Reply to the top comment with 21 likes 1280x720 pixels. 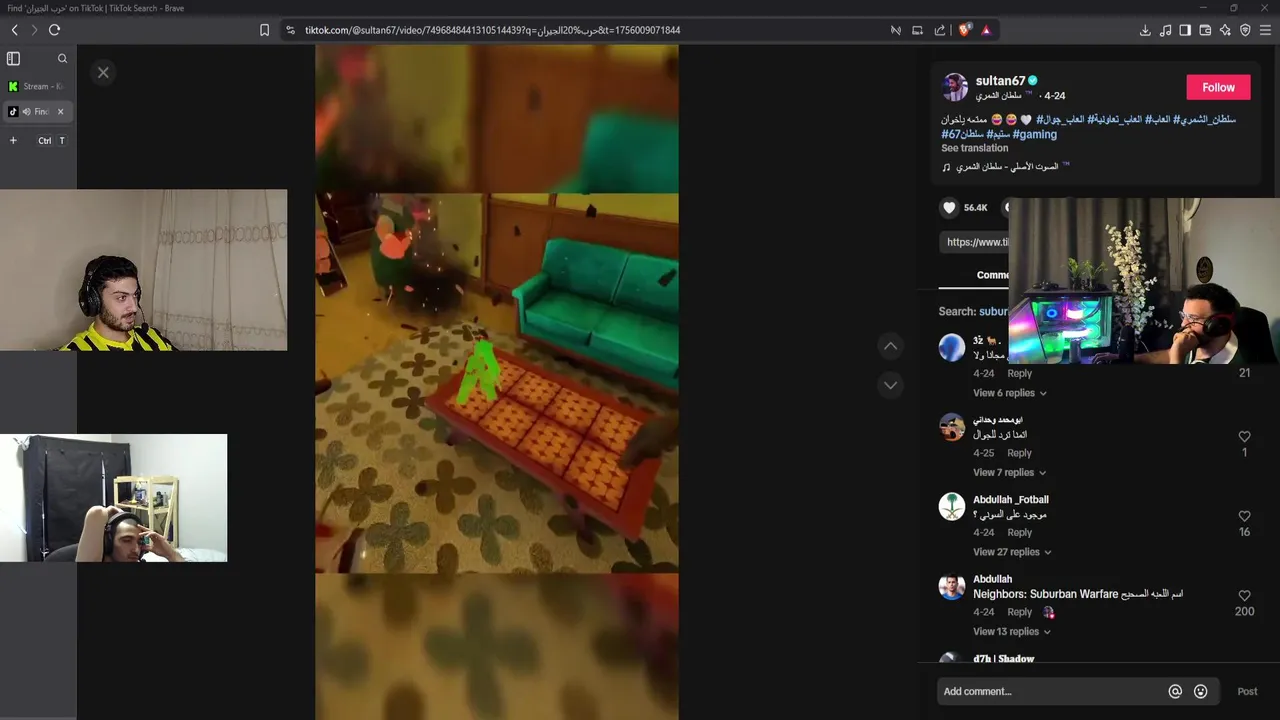pyautogui.click(x=1019, y=373)
